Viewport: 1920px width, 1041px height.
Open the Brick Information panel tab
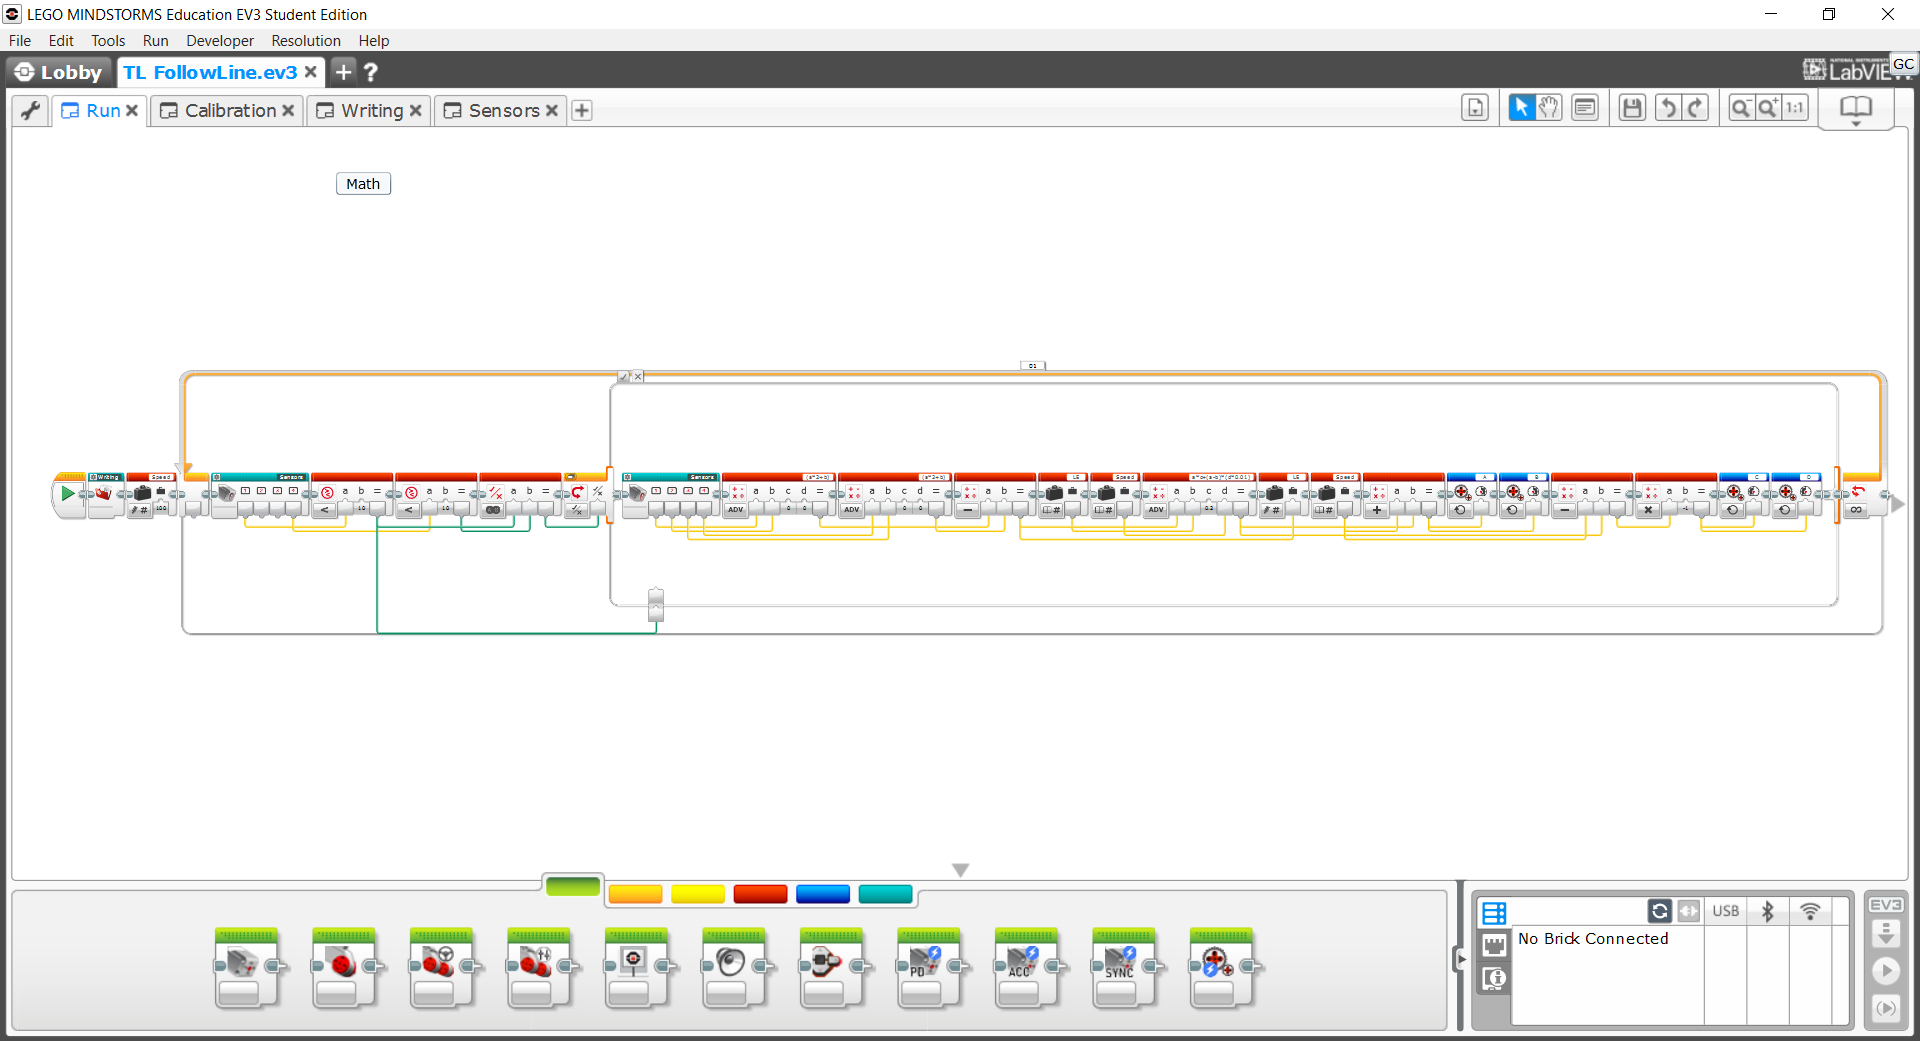pyautogui.click(x=1494, y=978)
